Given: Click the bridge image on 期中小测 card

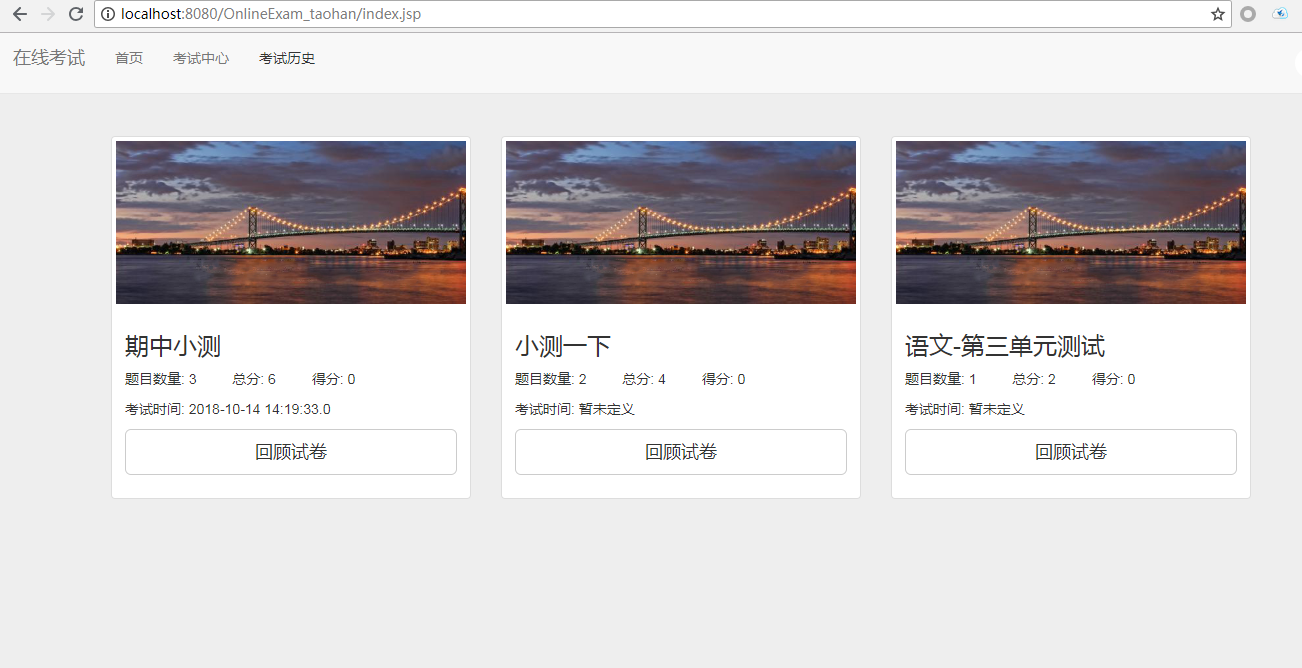Looking at the screenshot, I should point(291,222).
